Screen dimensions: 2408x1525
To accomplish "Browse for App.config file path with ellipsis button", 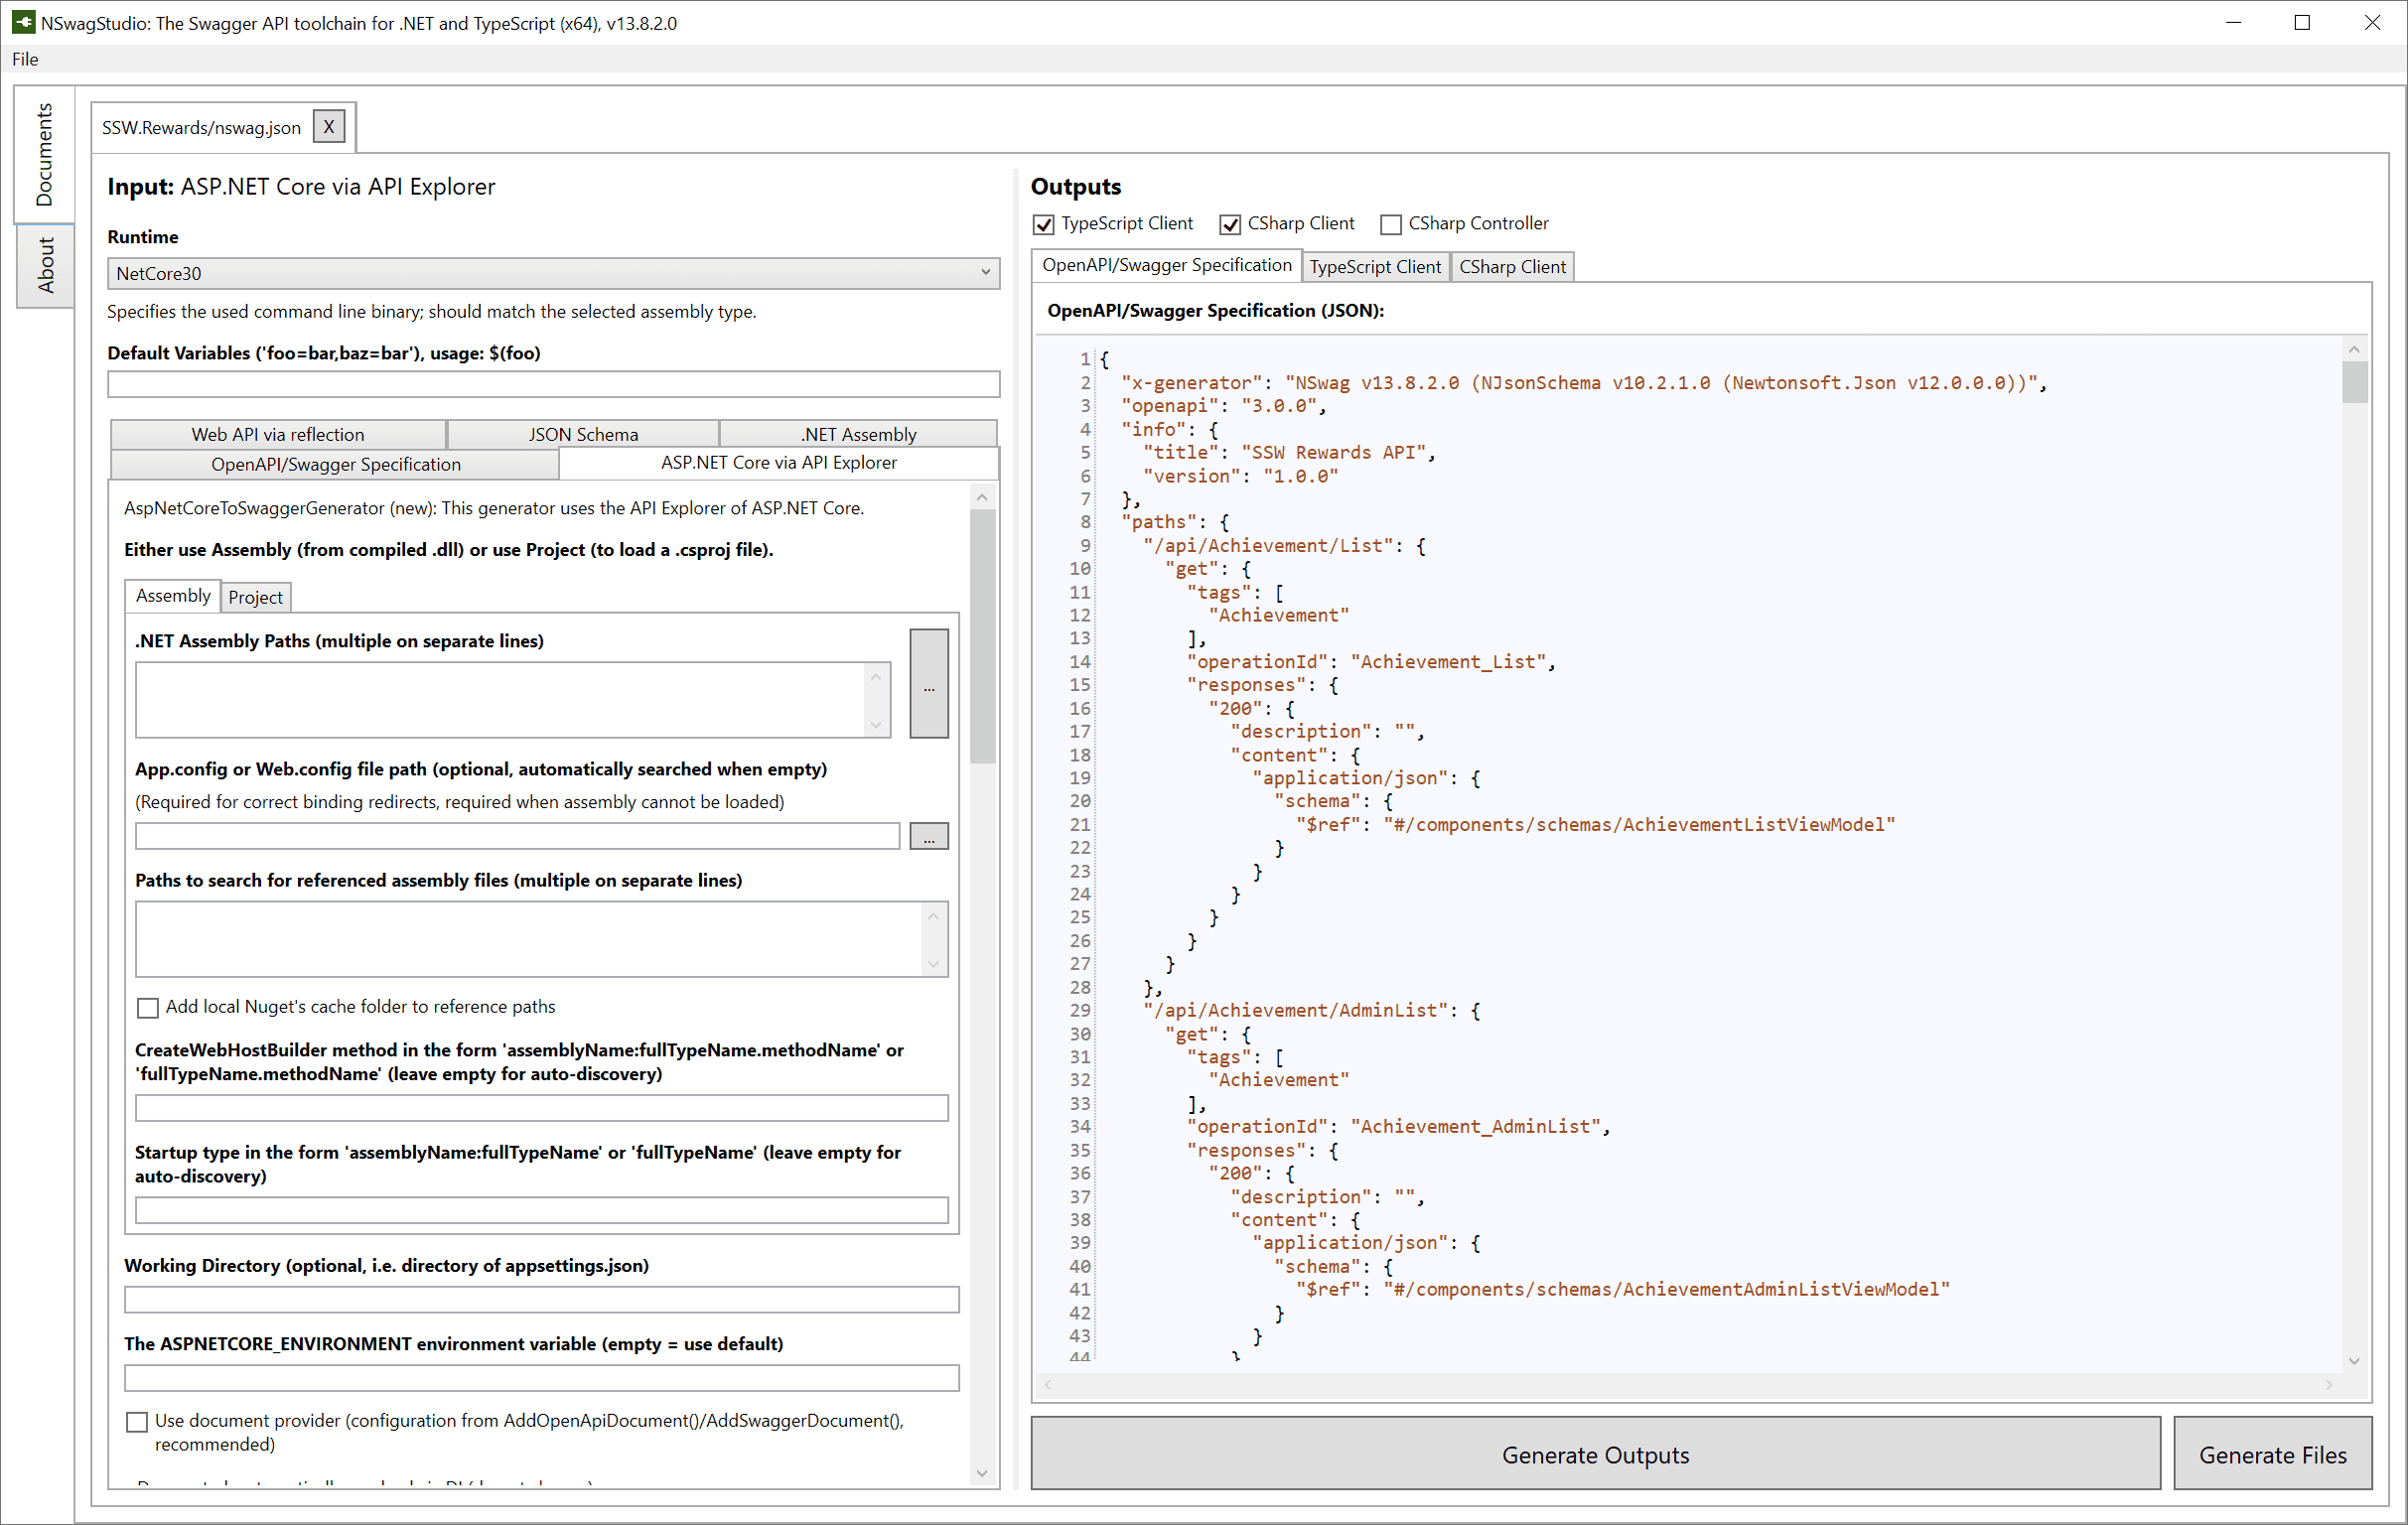I will tap(928, 837).
